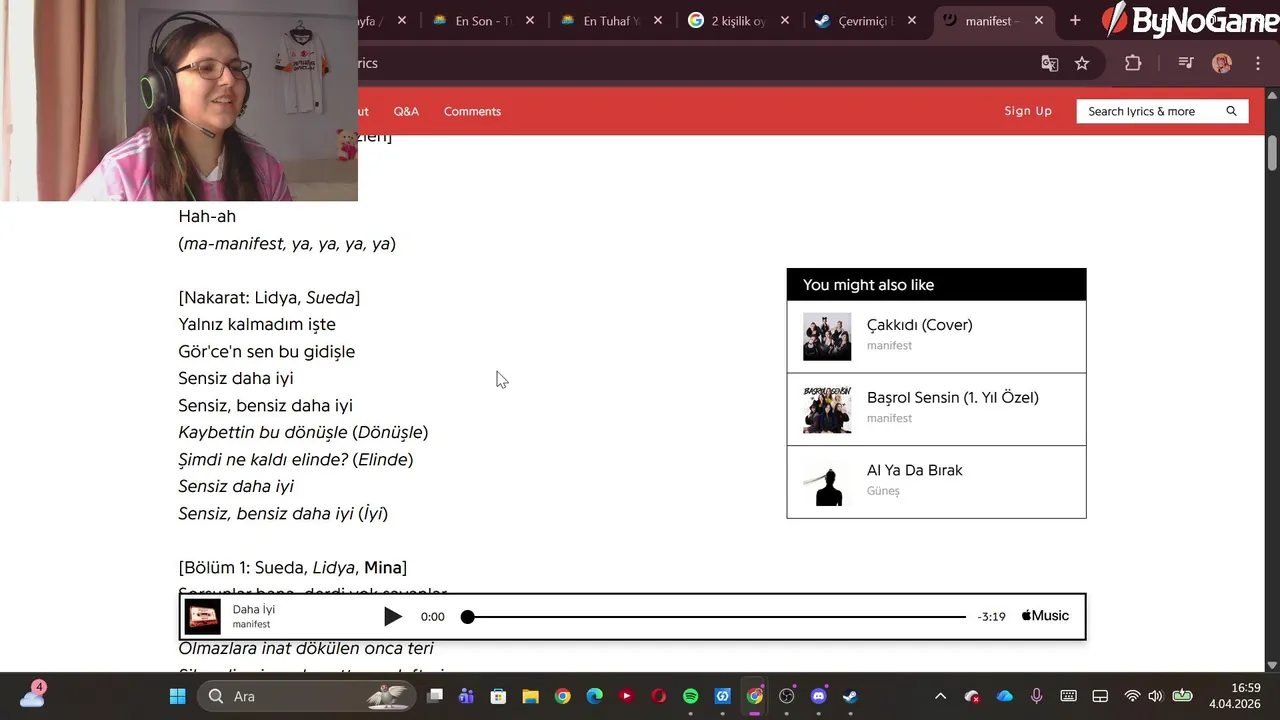Open Chrome media control icon
This screenshot has height=720, width=1280.
(x=1186, y=63)
